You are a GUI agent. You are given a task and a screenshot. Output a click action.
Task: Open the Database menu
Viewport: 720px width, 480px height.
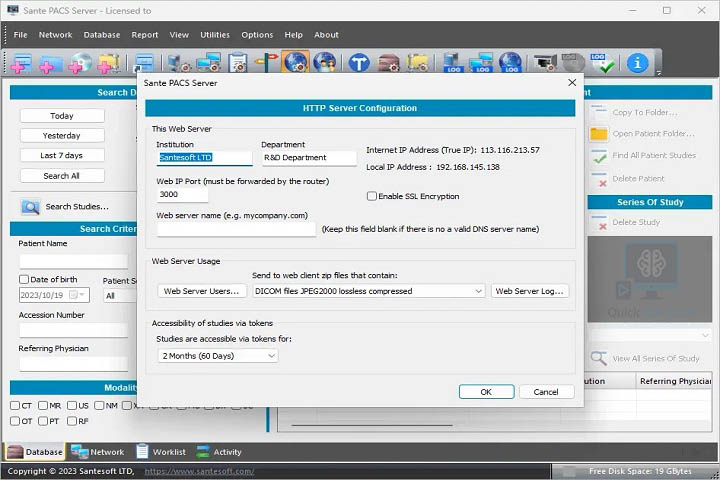point(101,35)
